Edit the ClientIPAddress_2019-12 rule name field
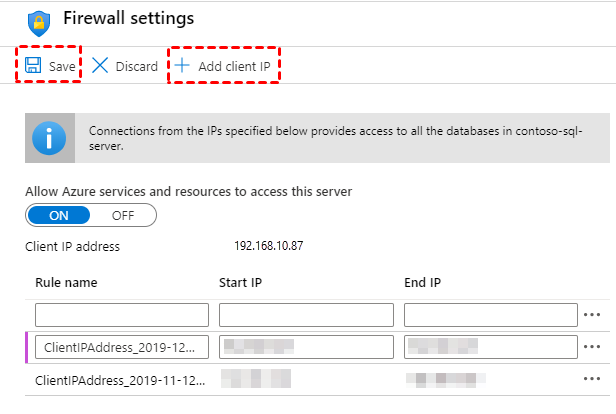This screenshot has height=414, width=616. click(x=122, y=347)
